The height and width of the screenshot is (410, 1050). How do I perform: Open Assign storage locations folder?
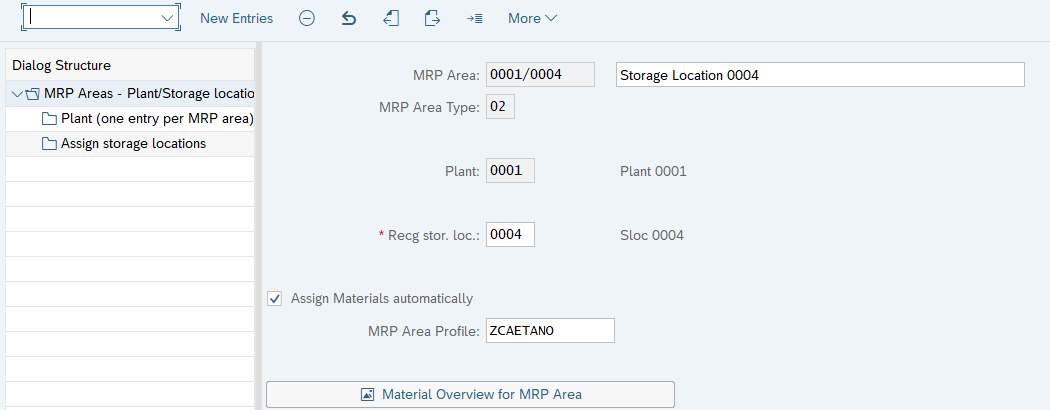coord(133,143)
